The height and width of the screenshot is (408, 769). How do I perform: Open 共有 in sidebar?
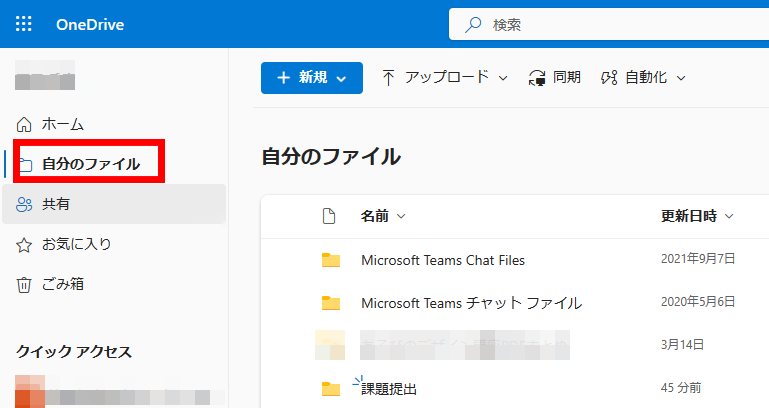[x=114, y=204]
